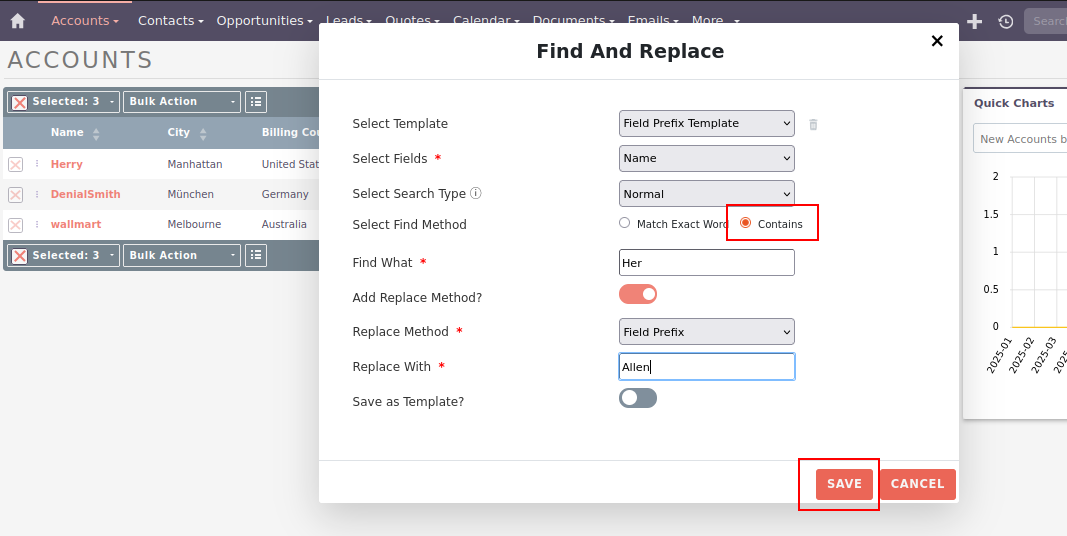Sort accounts by Name column arrows
The height and width of the screenshot is (536, 1067).
click(x=96, y=134)
